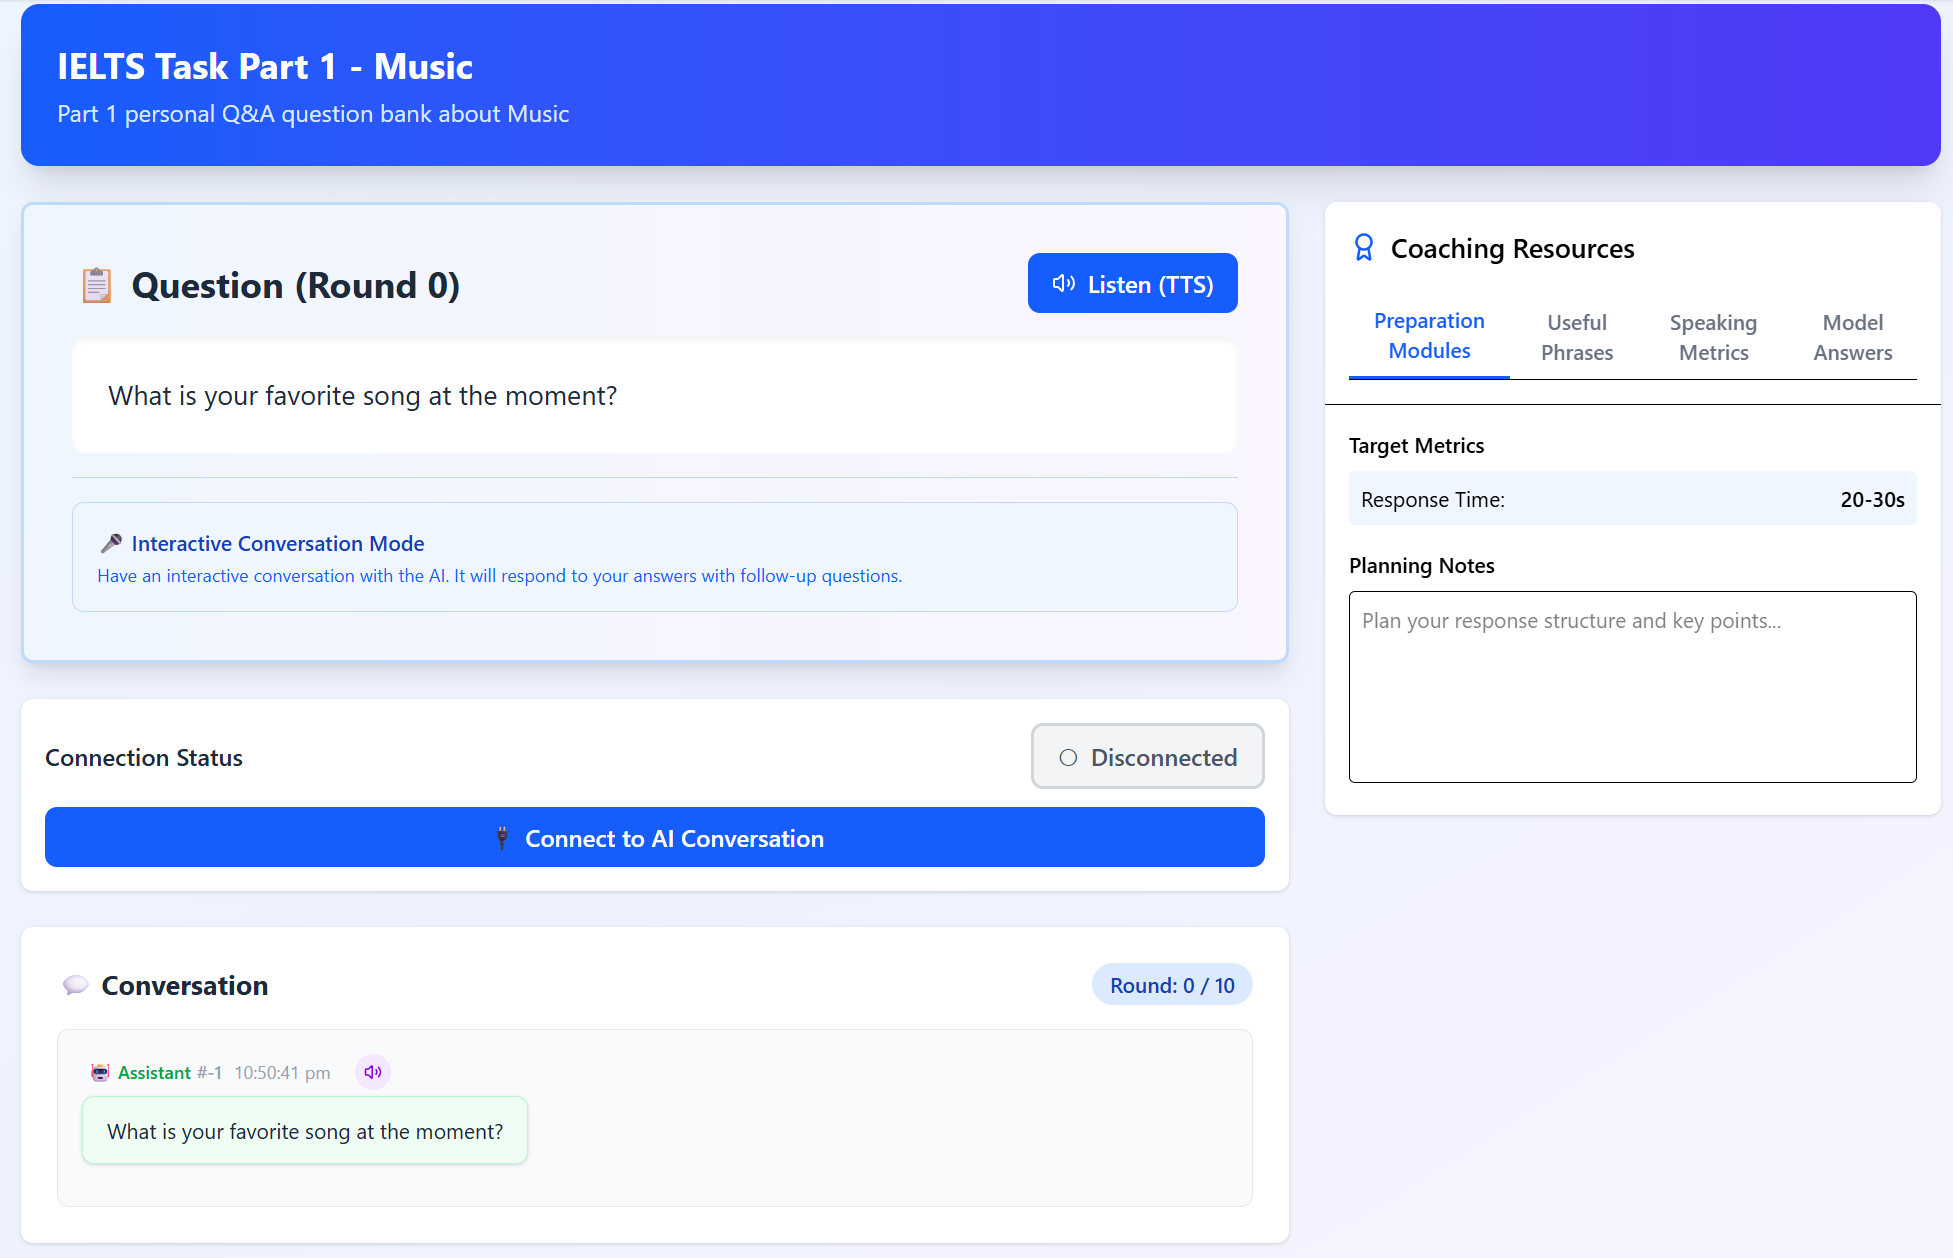
Task: Click the Round: 0 / 10 progress badge
Action: click(x=1171, y=984)
